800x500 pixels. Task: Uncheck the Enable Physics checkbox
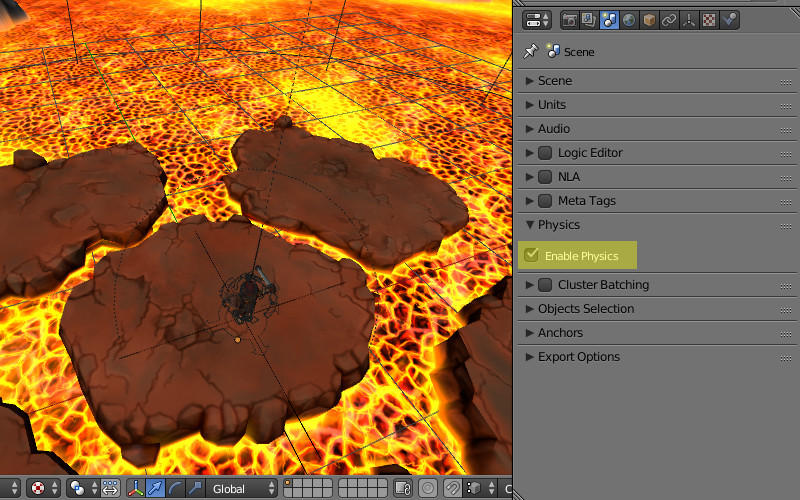pos(532,255)
